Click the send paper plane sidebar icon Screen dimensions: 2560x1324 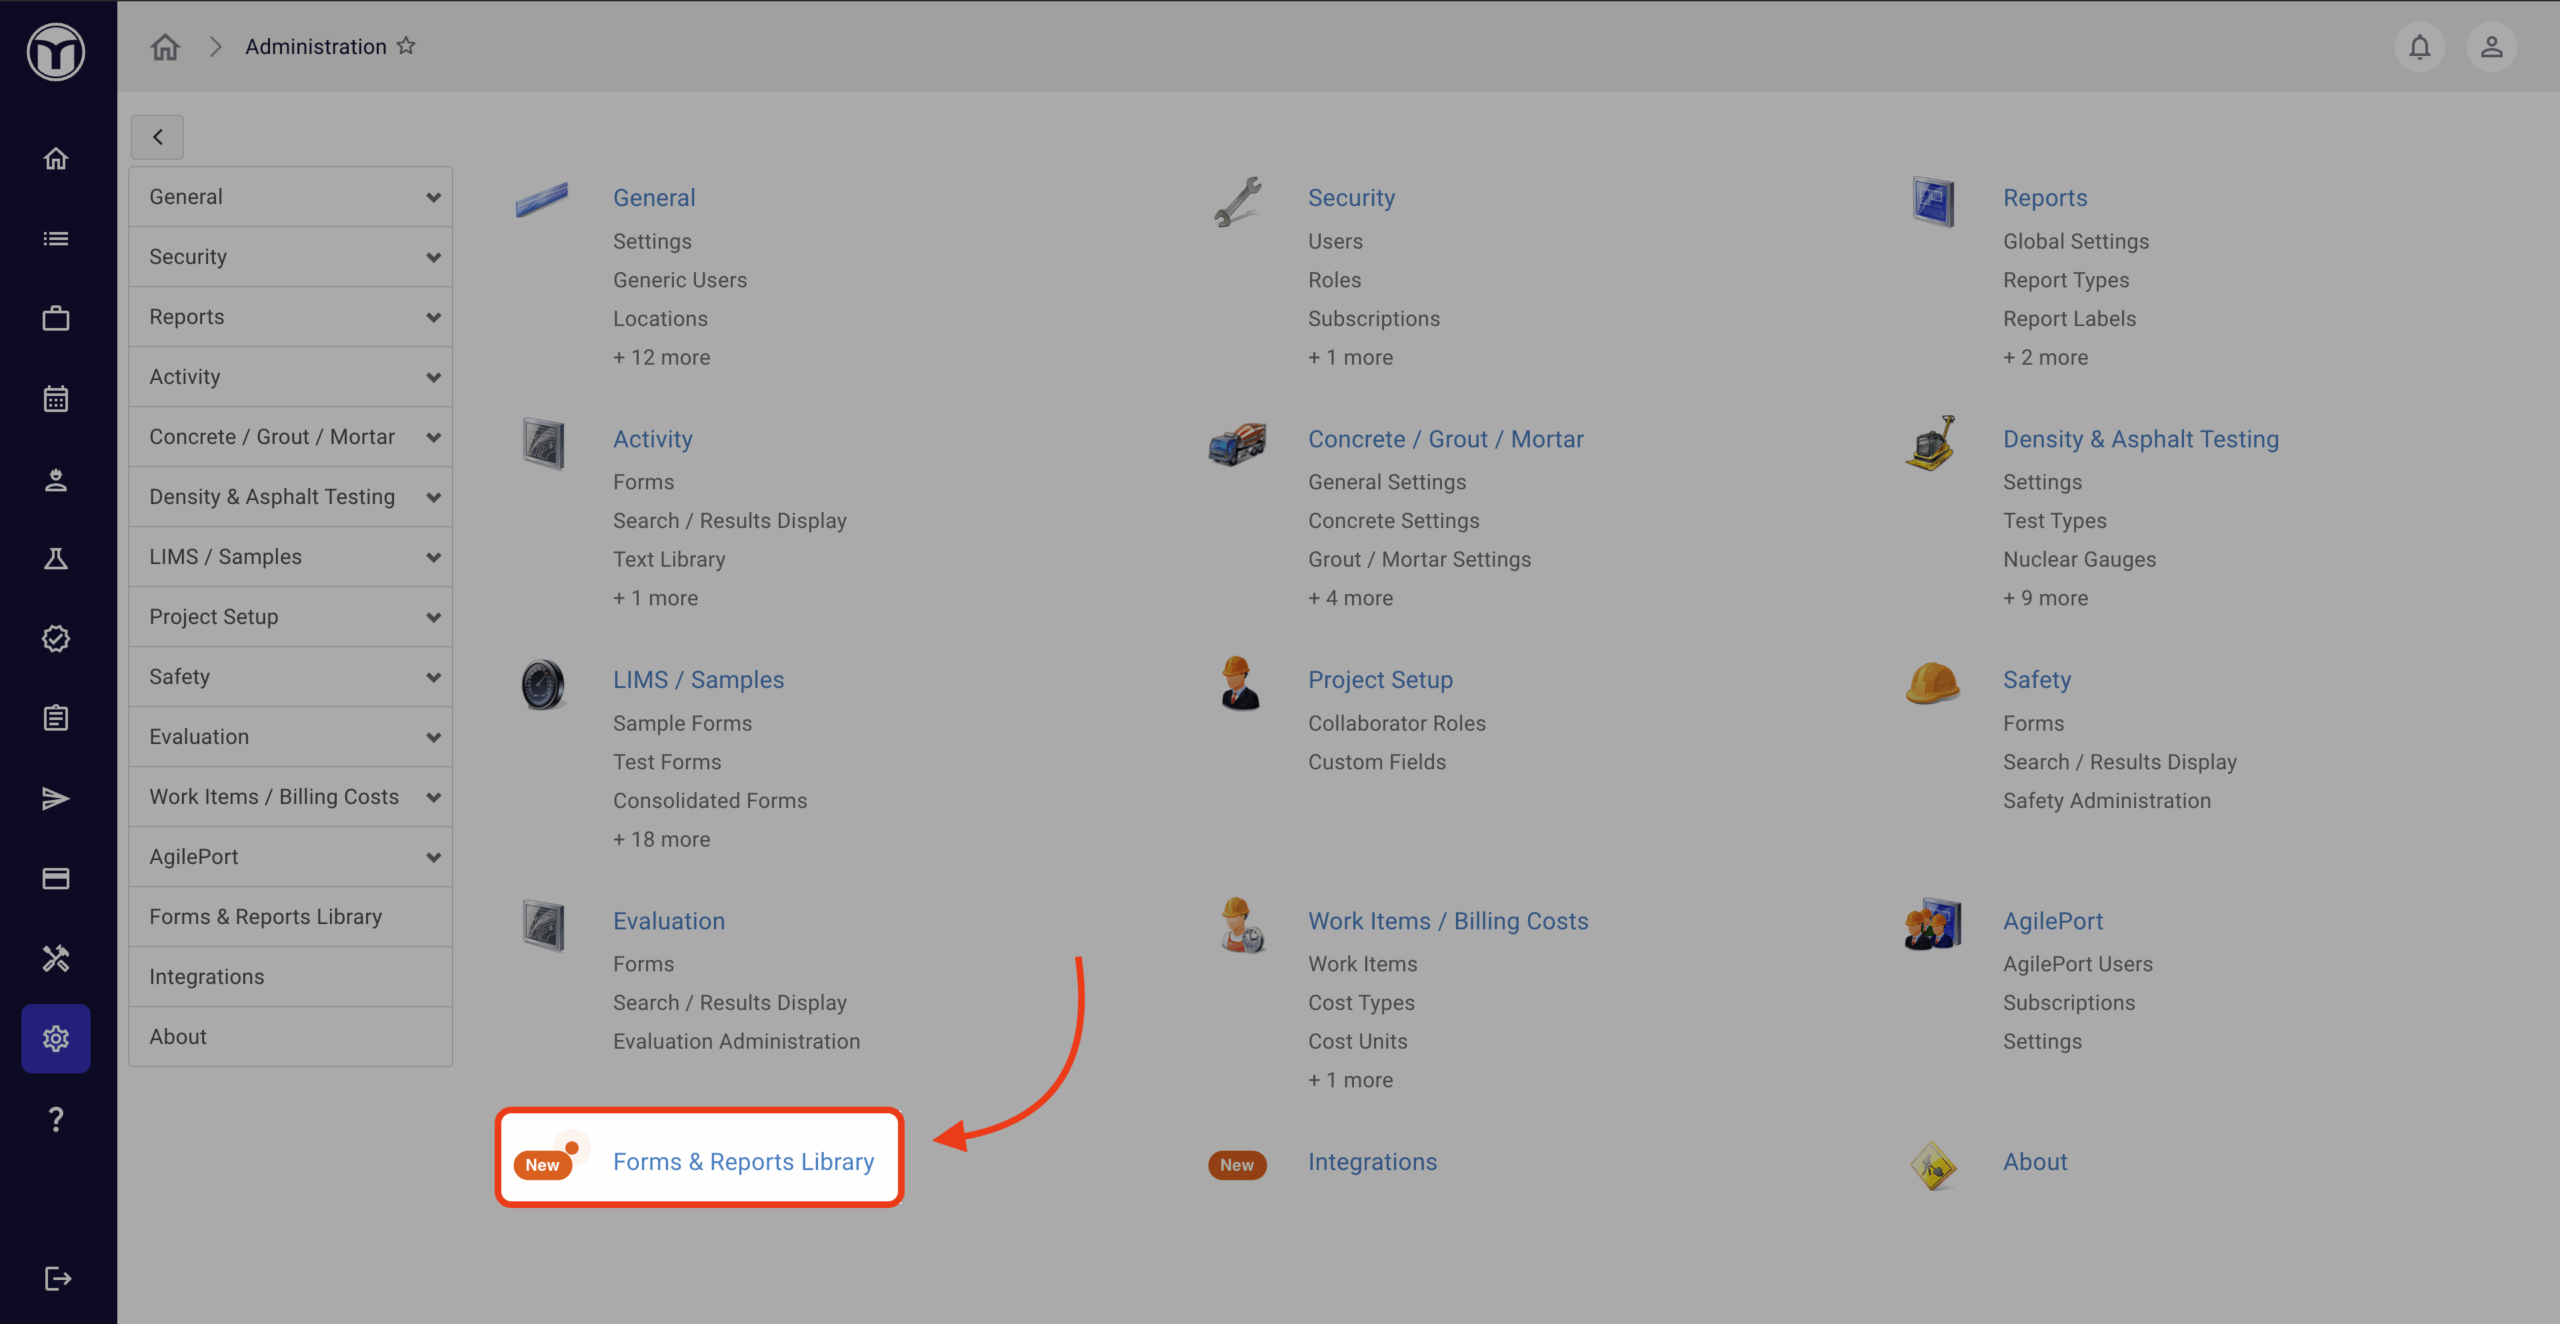coord(56,798)
